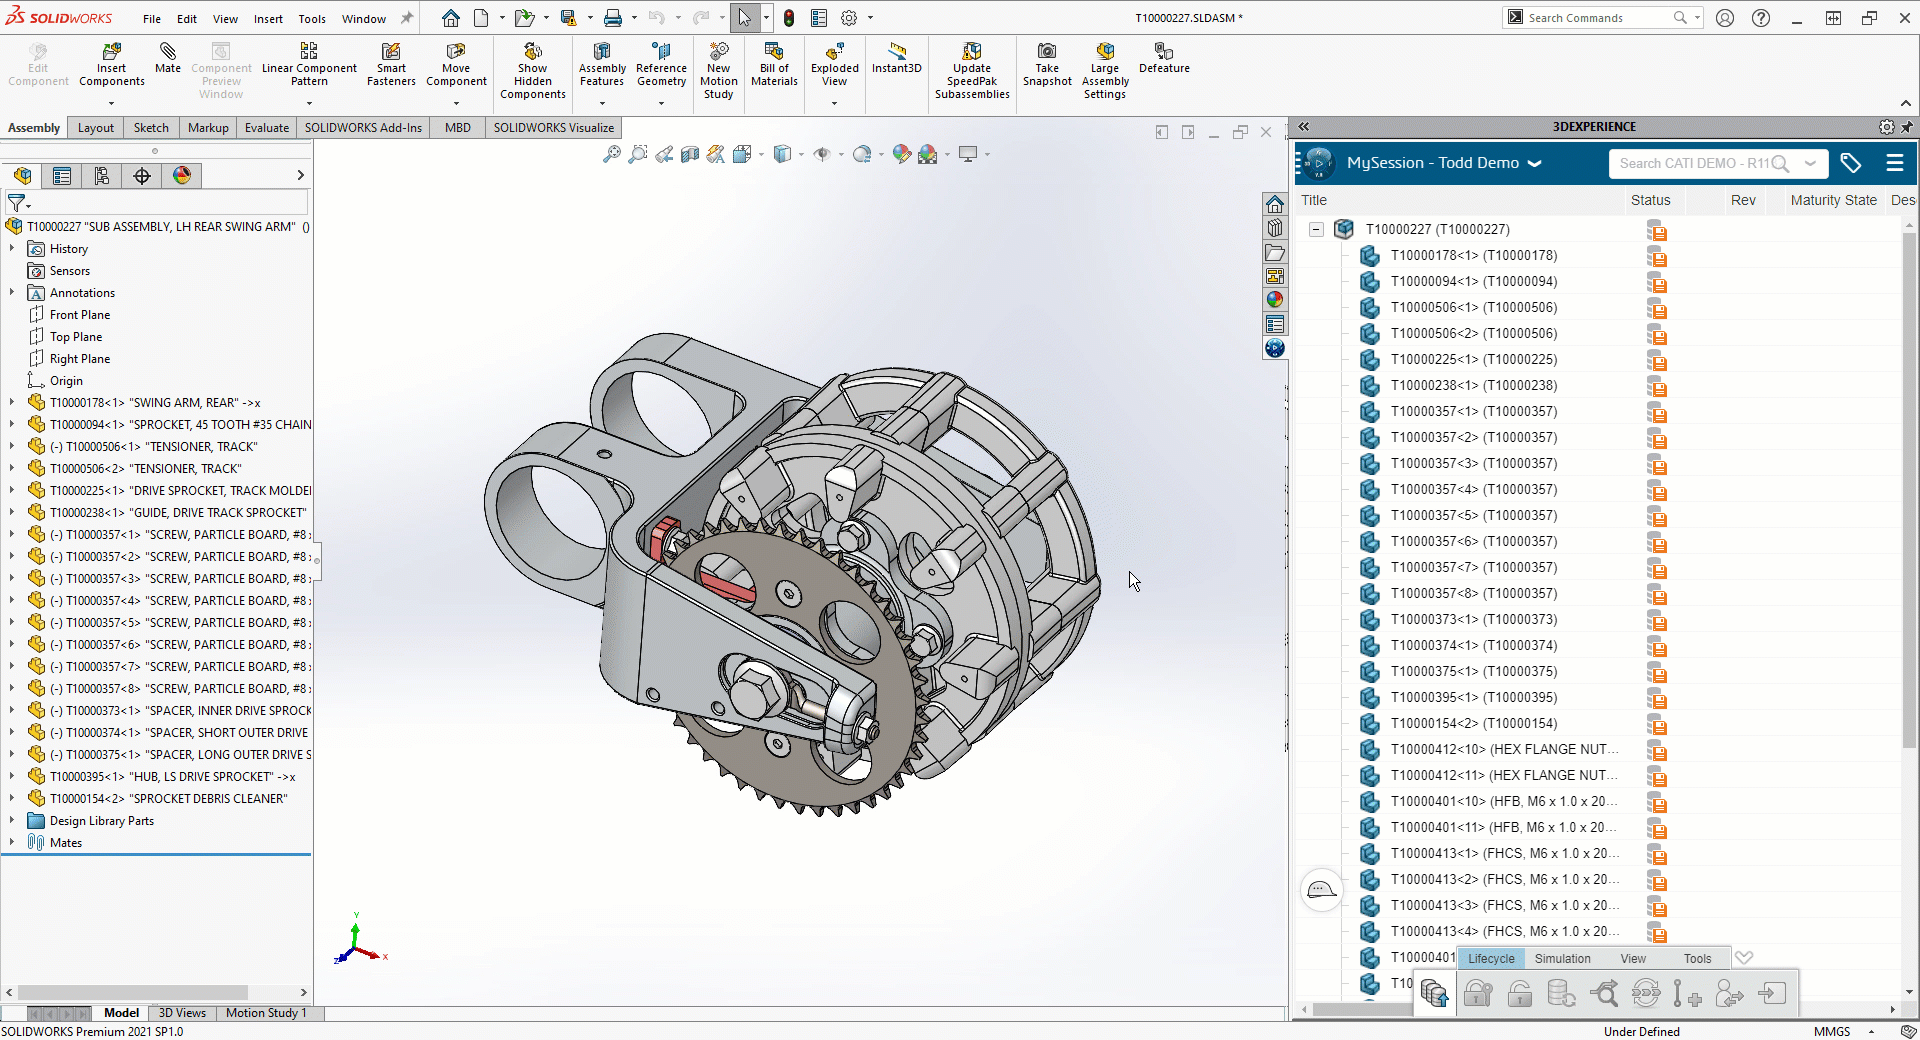Screen dimensions: 1920x1040
Task: Switch to the SOLIDWORKS Add-Ins tab
Action: [363, 128]
